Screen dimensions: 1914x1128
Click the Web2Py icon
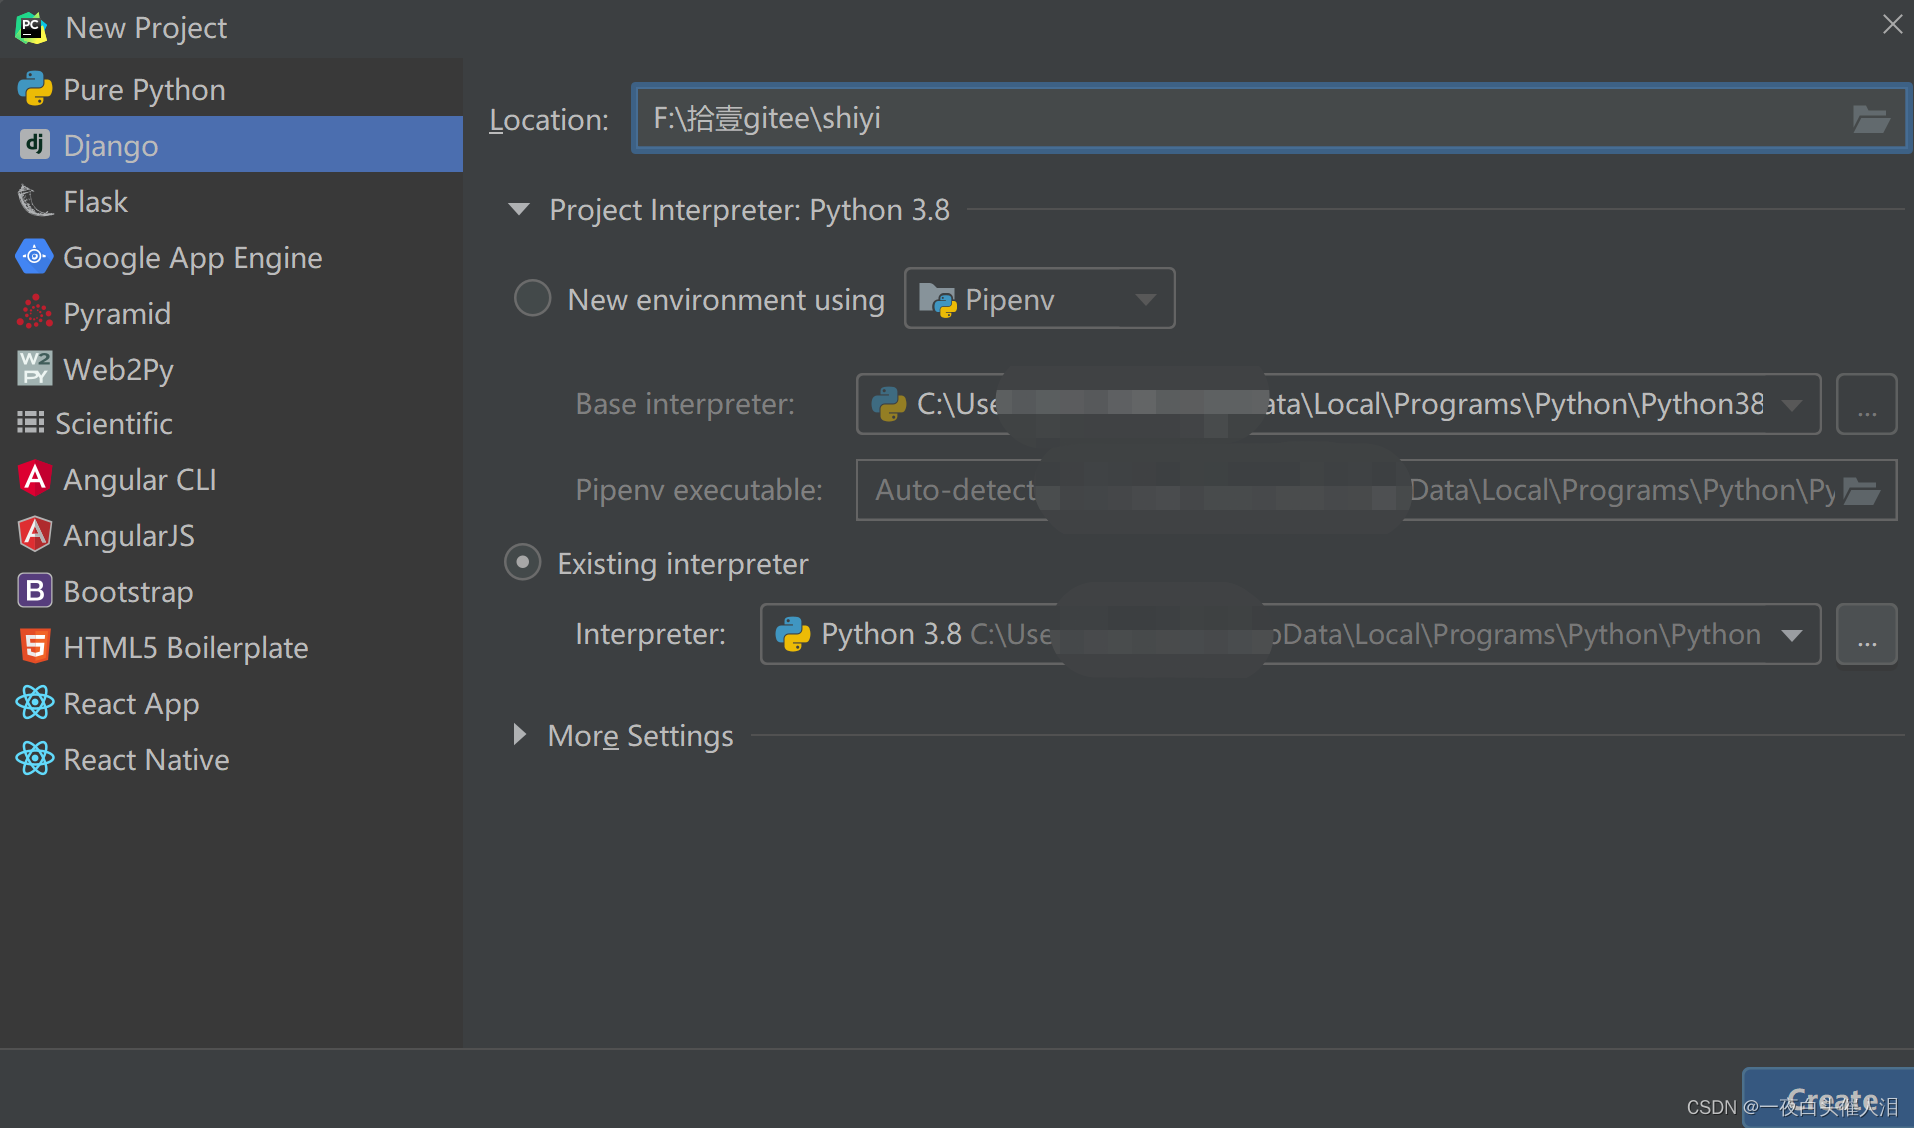[34, 369]
